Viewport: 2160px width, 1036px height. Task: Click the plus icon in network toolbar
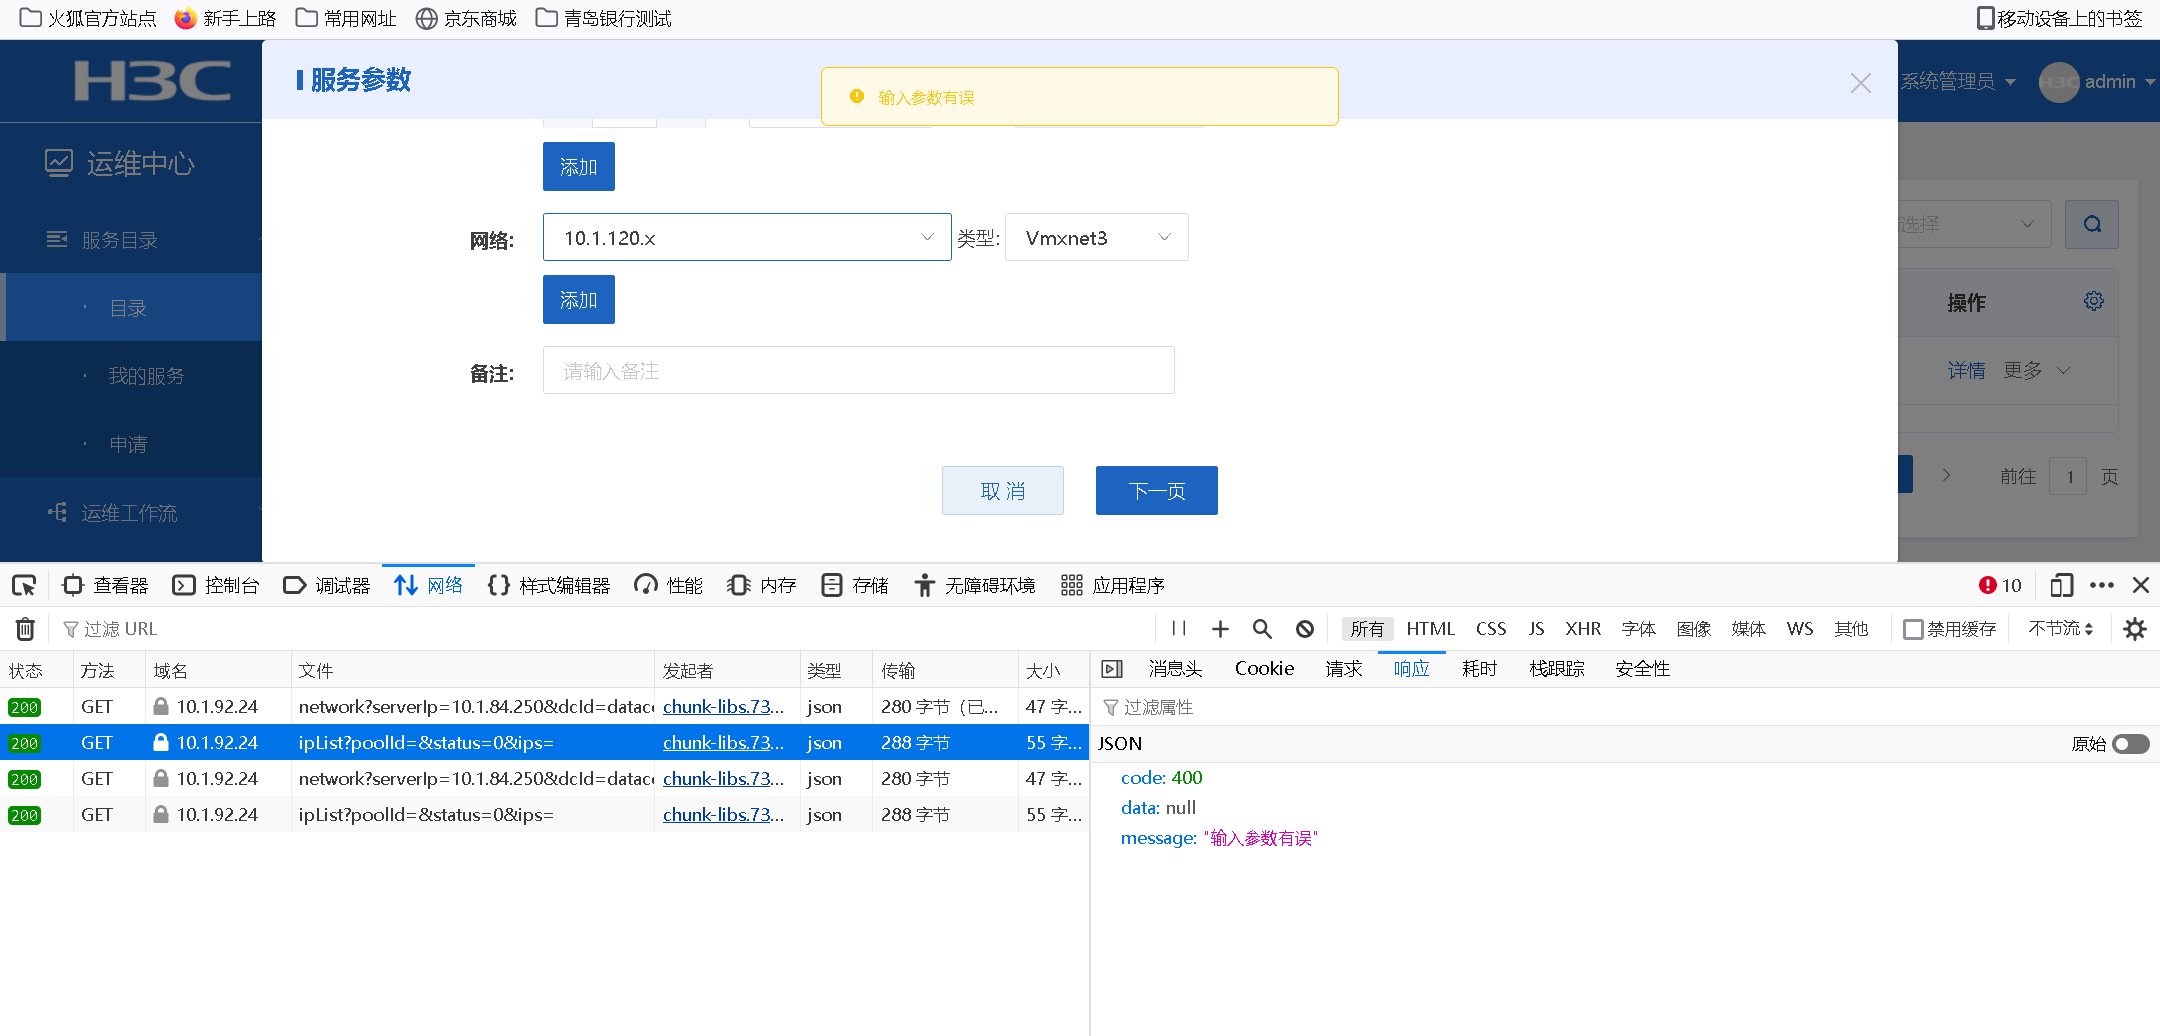pyautogui.click(x=1220, y=629)
